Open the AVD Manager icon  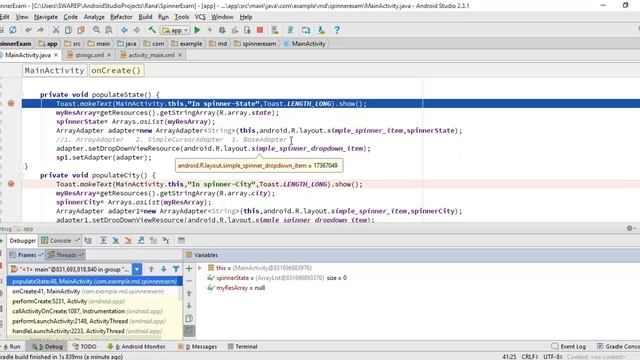tap(275, 30)
